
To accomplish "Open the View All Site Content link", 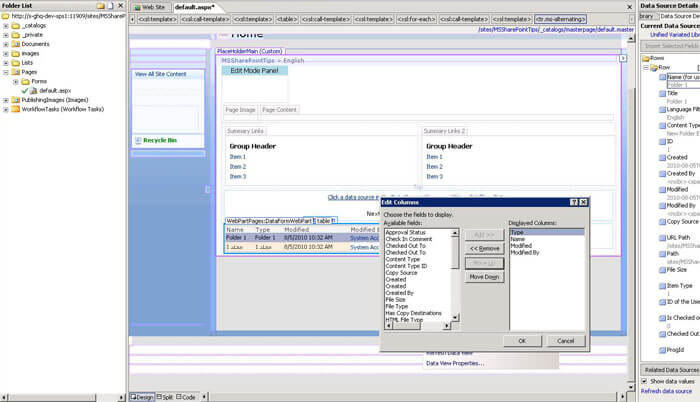I will point(161,74).
